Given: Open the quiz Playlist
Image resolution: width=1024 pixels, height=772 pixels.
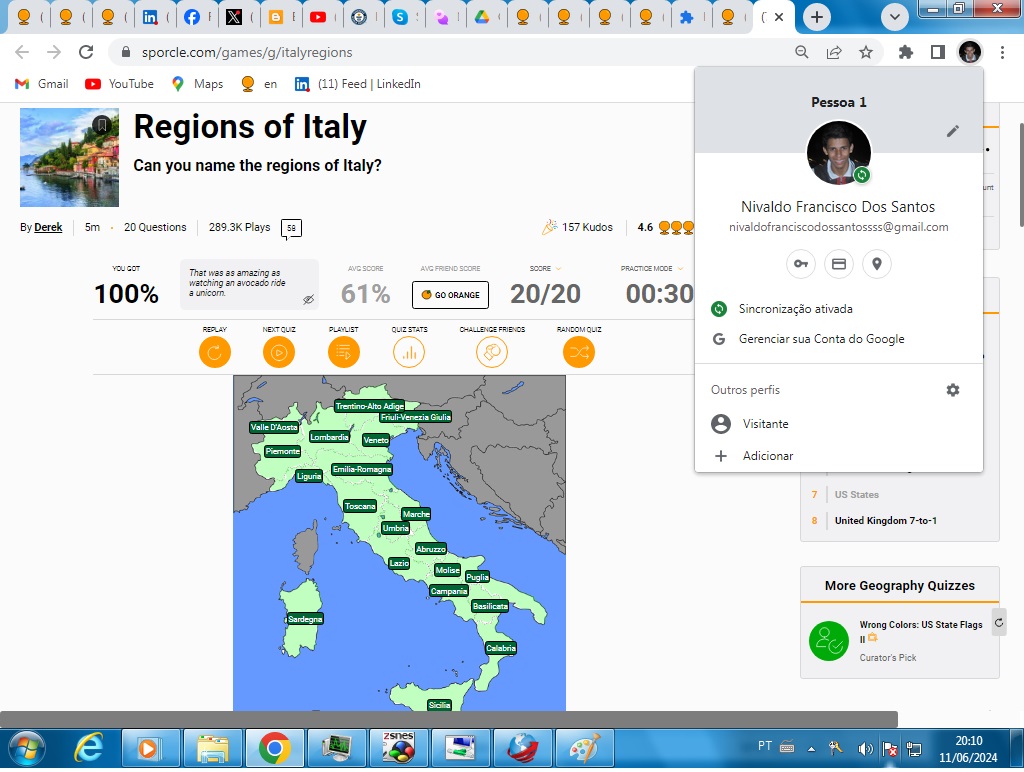Looking at the screenshot, I should click(343, 351).
